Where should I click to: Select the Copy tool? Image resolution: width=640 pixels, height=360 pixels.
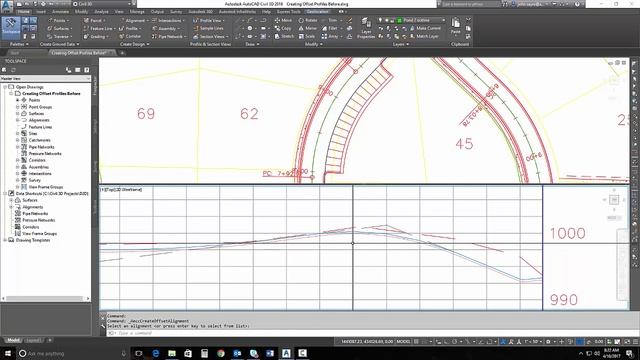click(x=283, y=29)
